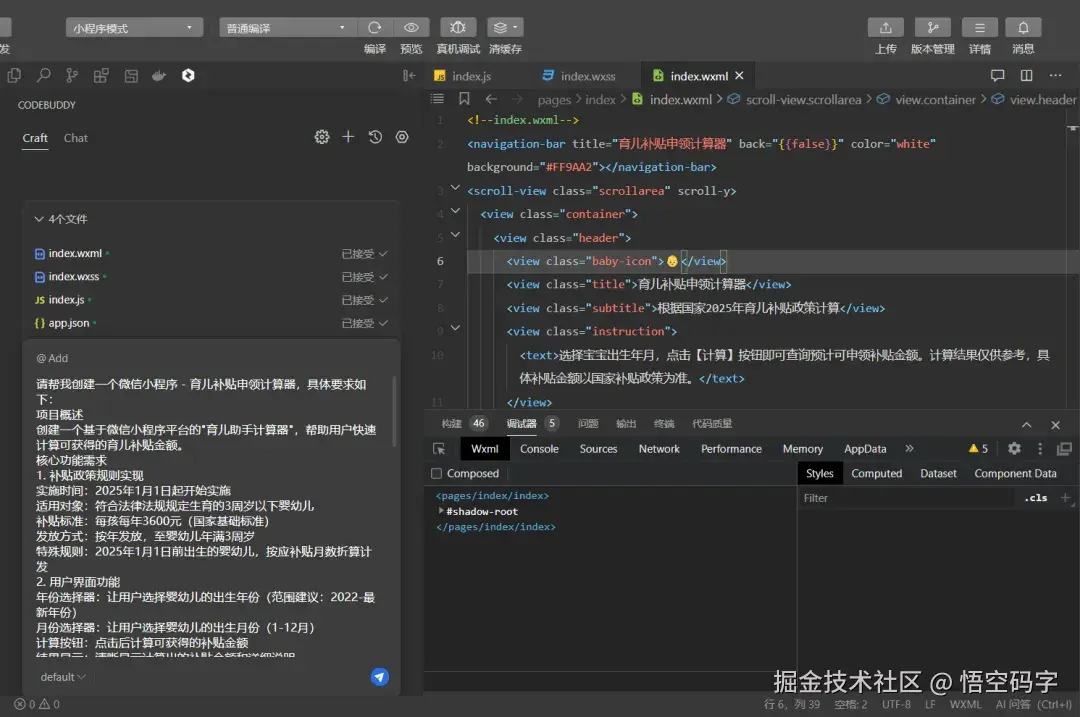Open project details menu icon

[x=979, y=28]
